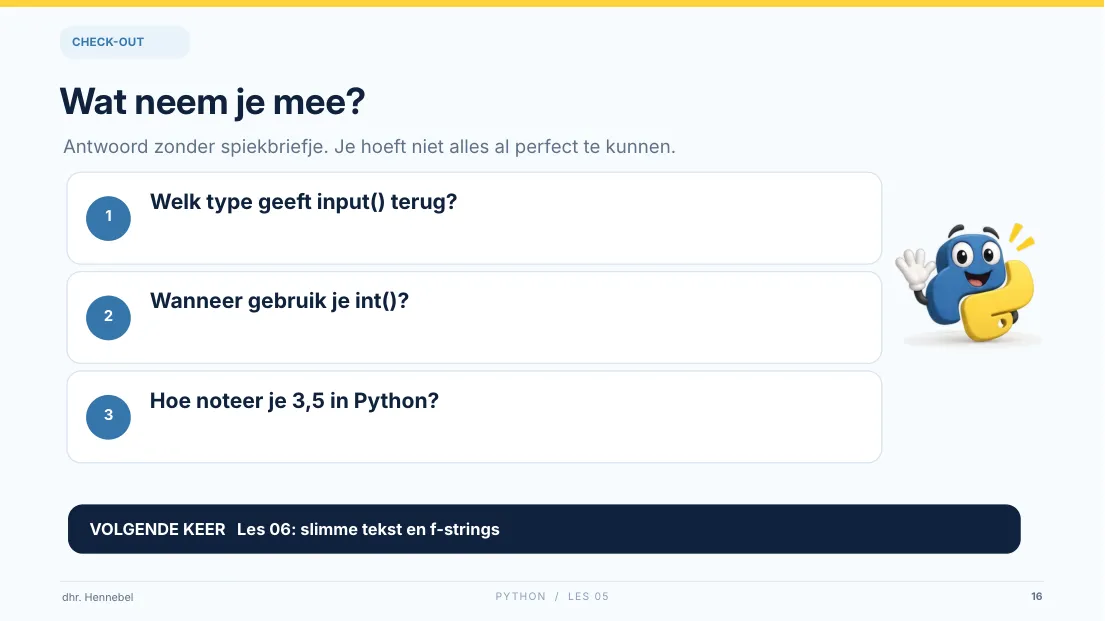Open the 'Welk type geeft input() terug?' card
Screen dimensions: 1105x621
point(474,218)
